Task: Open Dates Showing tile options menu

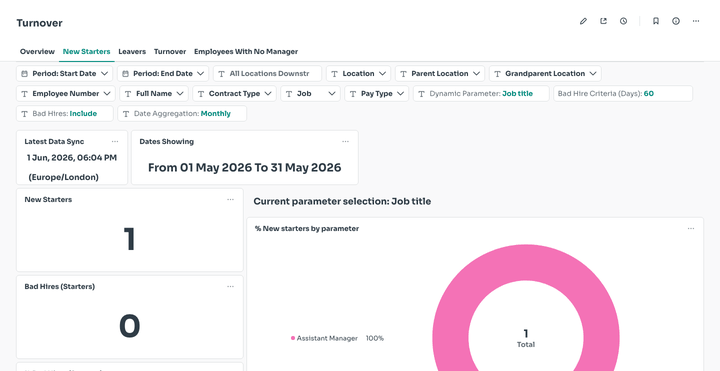Action: point(345,141)
